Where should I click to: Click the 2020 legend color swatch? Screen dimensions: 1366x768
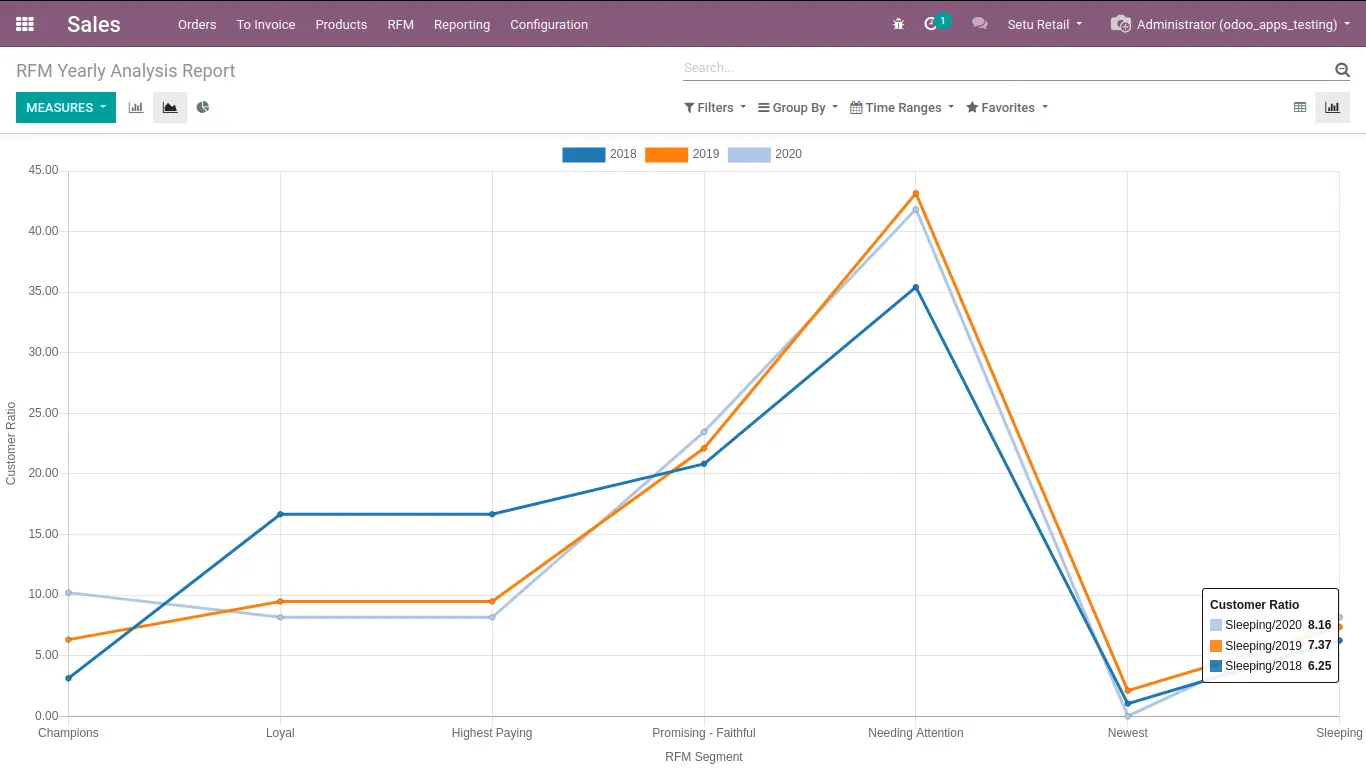pos(749,154)
